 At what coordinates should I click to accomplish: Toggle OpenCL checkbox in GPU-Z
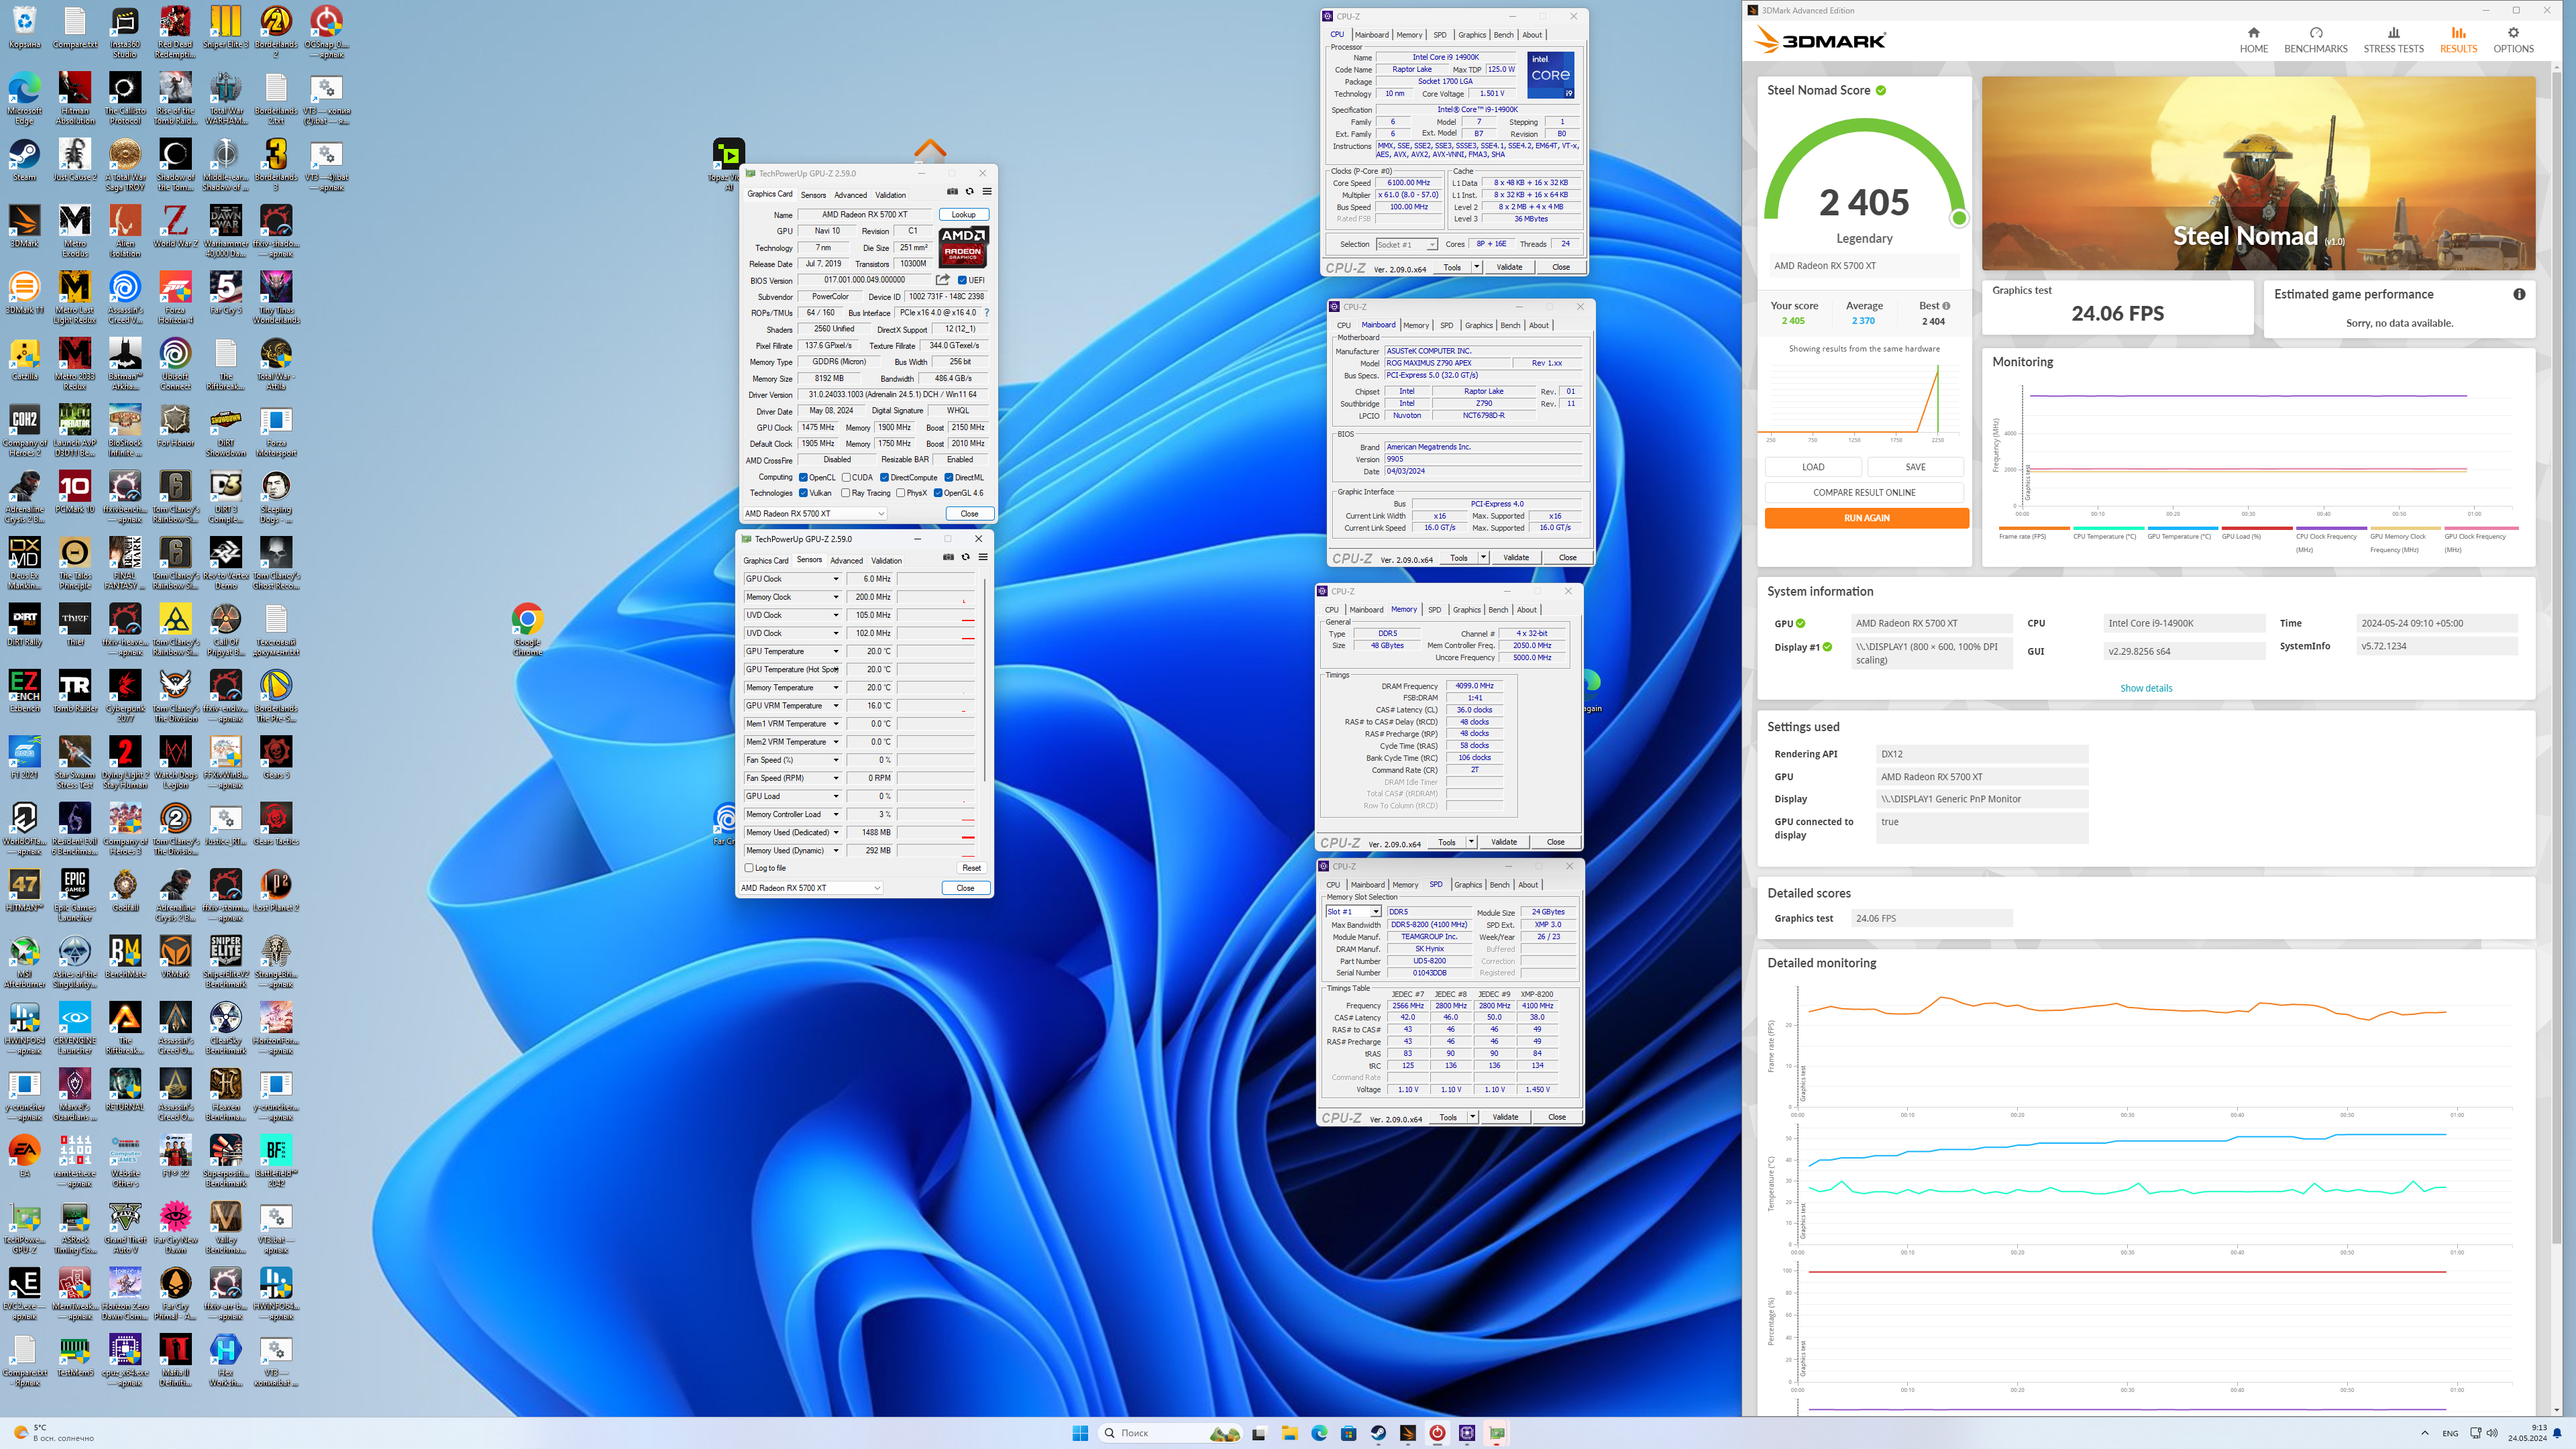[x=803, y=477]
